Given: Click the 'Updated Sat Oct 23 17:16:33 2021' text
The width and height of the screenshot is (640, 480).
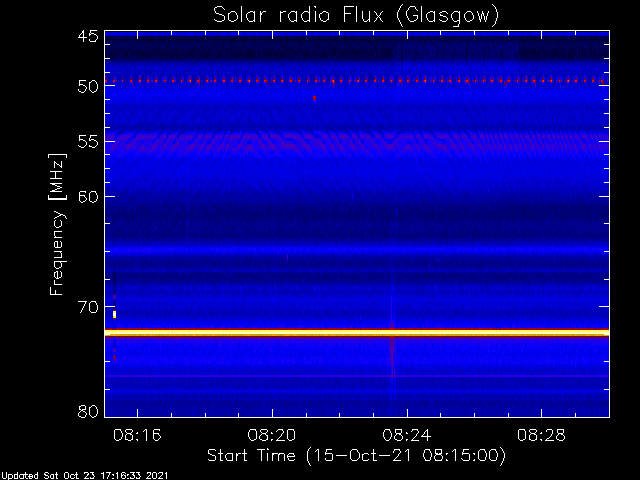Looking at the screenshot, I should tap(84, 476).
